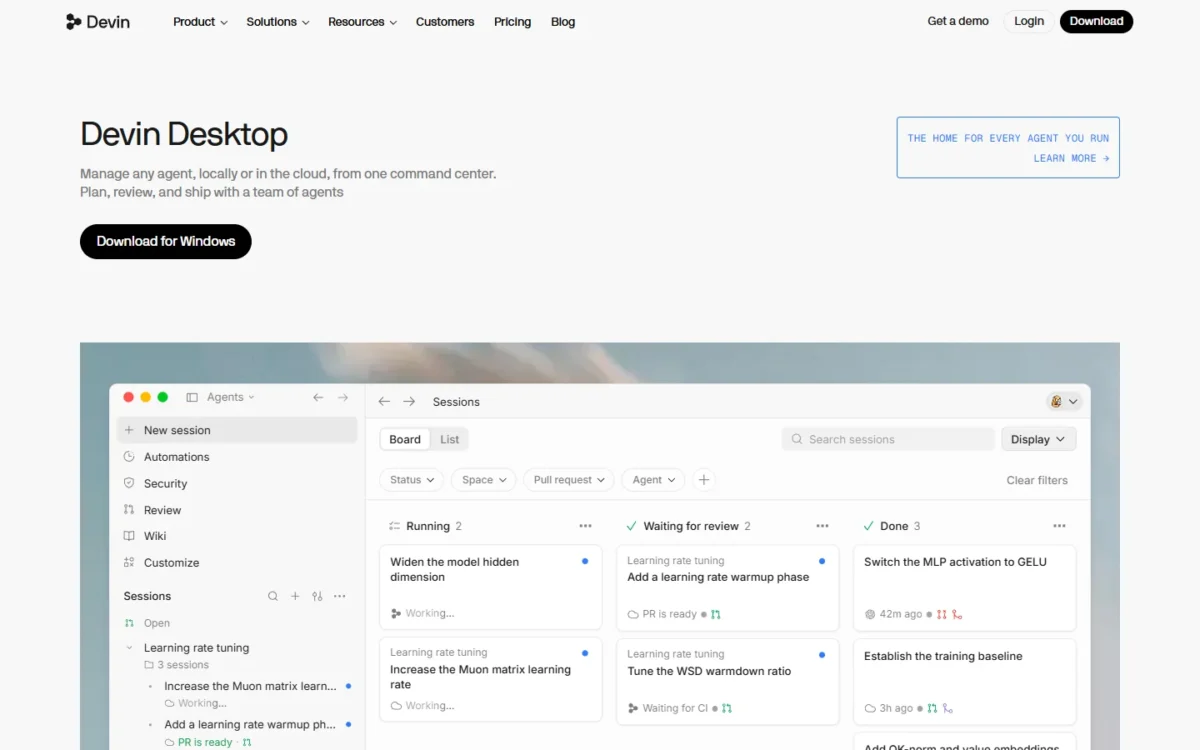The image size is (1200, 750).
Task: Open the Resources menu dropdown
Action: [x=362, y=21]
